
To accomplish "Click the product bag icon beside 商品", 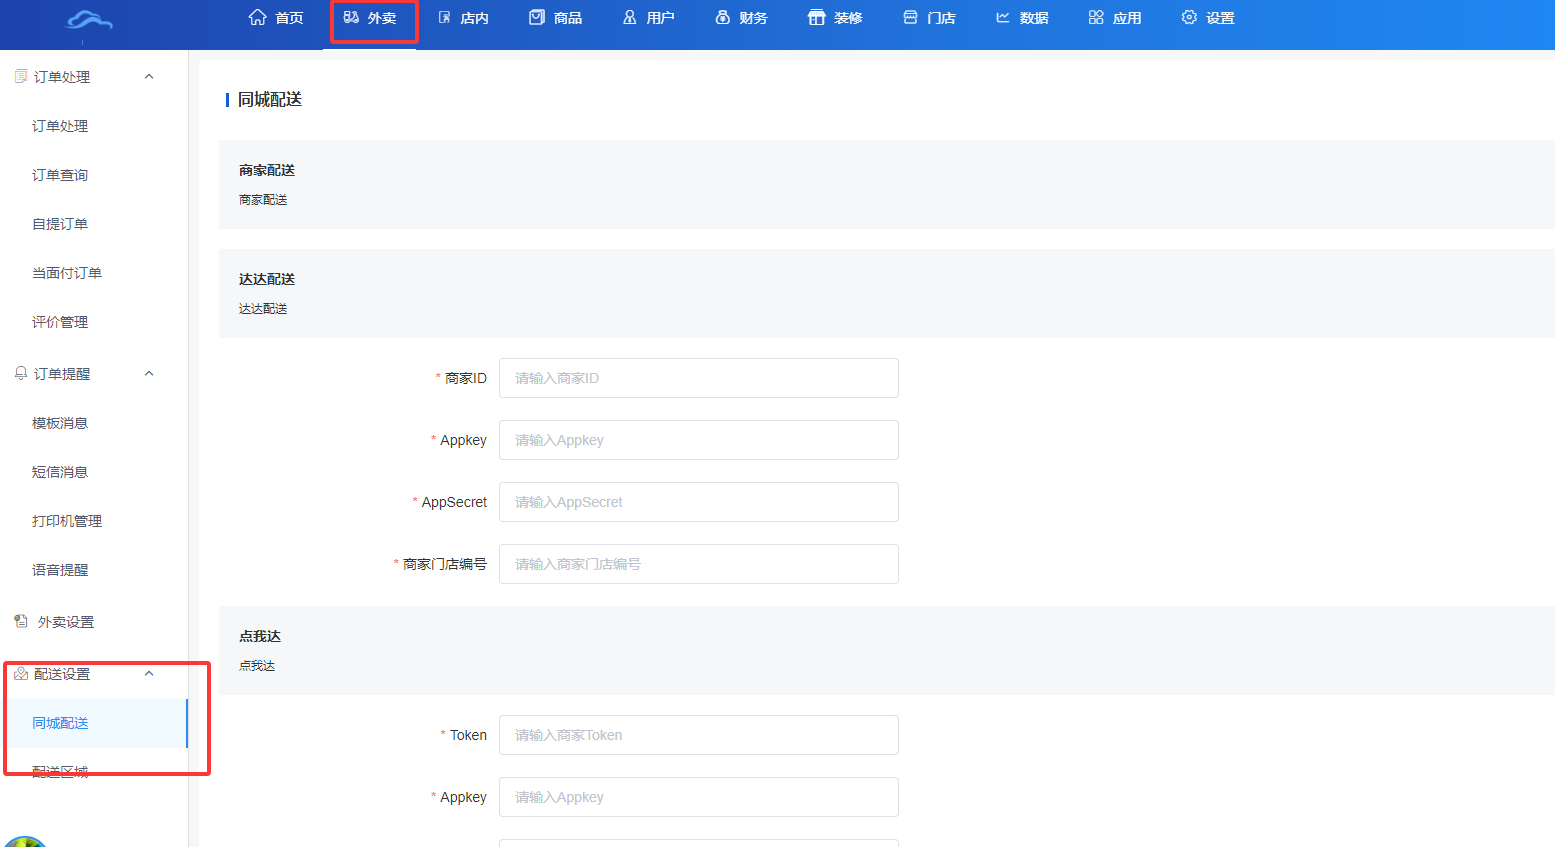I will [x=537, y=17].
